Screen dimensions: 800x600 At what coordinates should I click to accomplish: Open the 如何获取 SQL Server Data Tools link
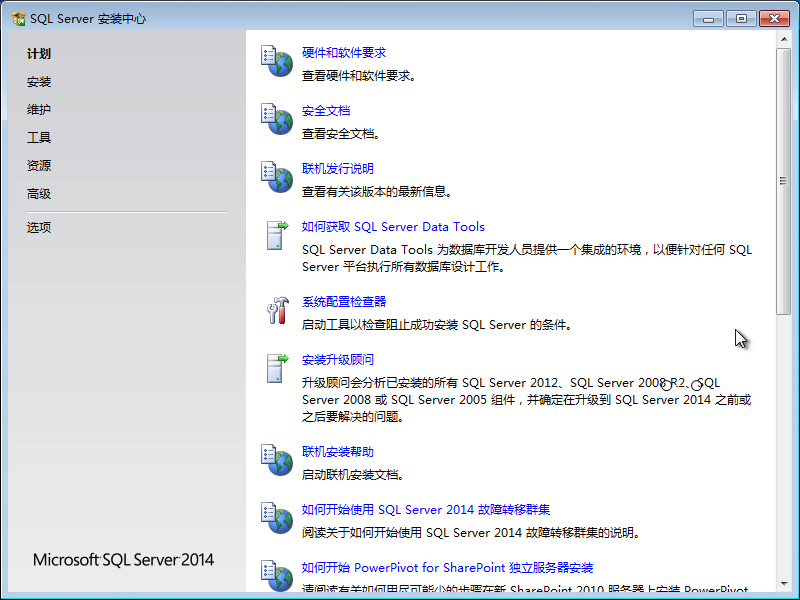[393, 227]
